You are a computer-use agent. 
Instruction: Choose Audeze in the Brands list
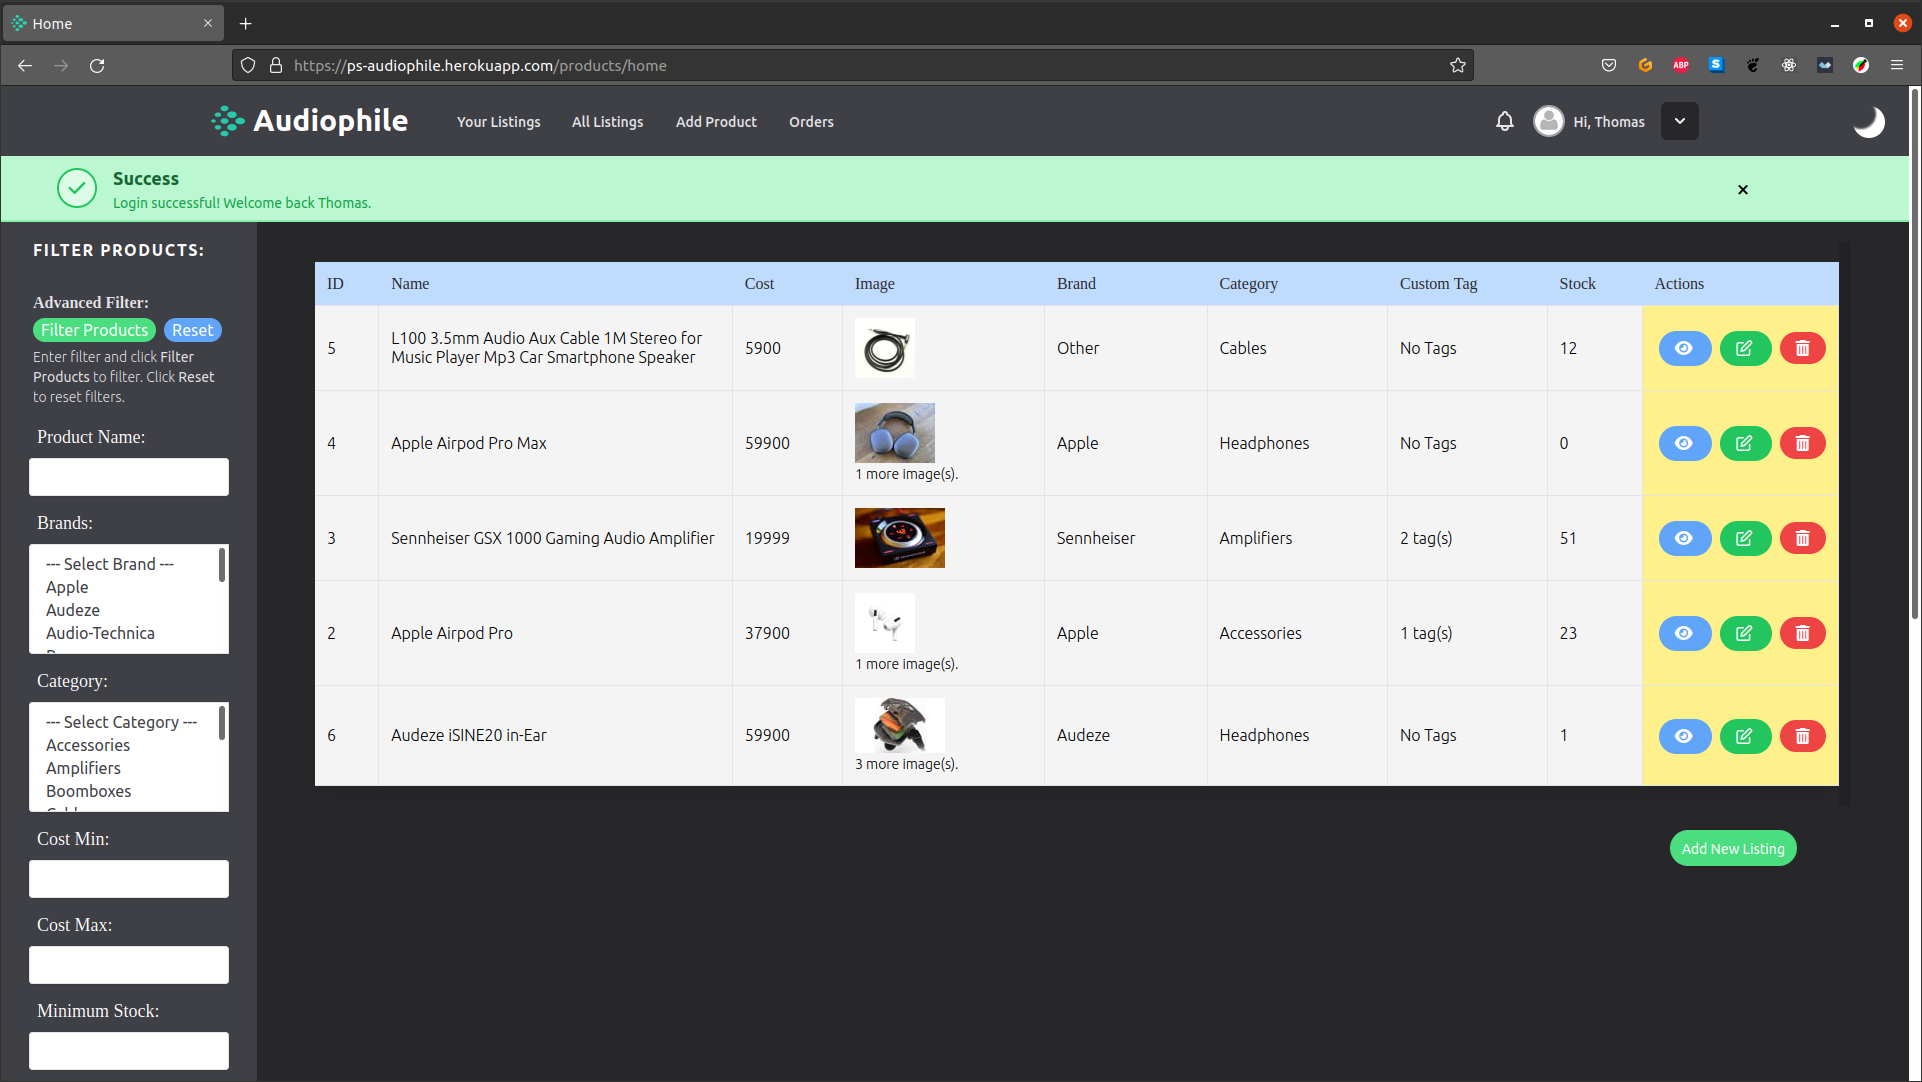[73, 610]
